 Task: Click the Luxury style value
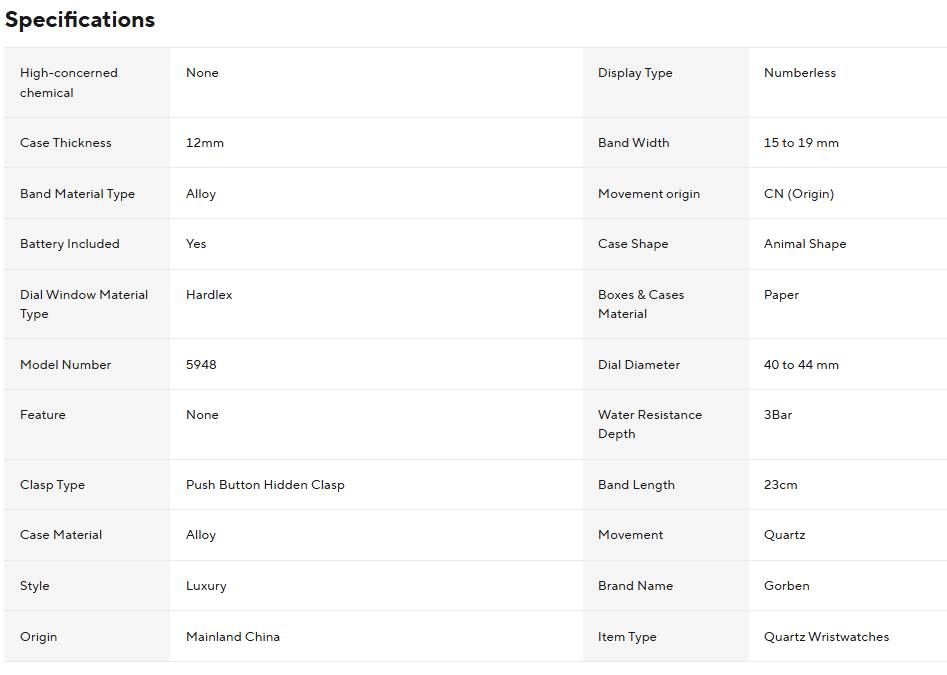[x=206, y=586]
